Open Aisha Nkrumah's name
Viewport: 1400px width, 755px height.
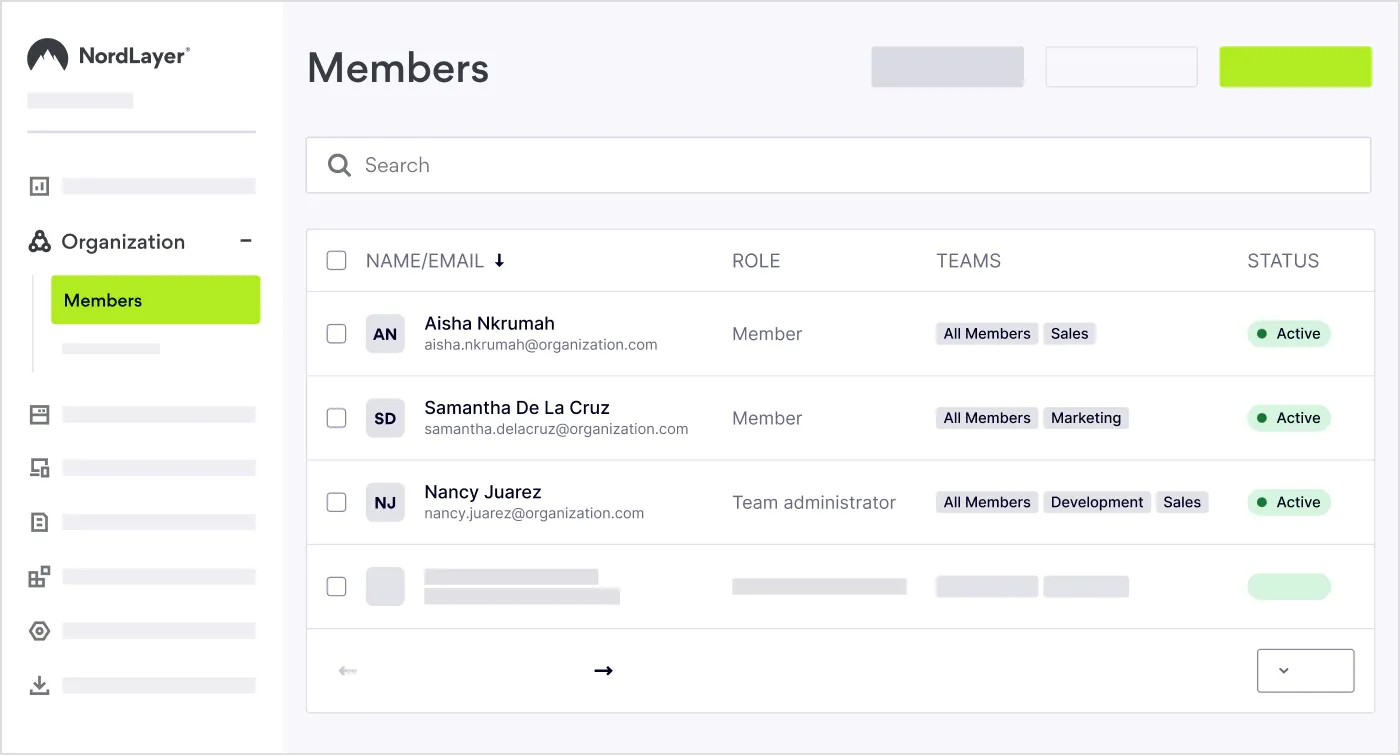coord(489,323)
